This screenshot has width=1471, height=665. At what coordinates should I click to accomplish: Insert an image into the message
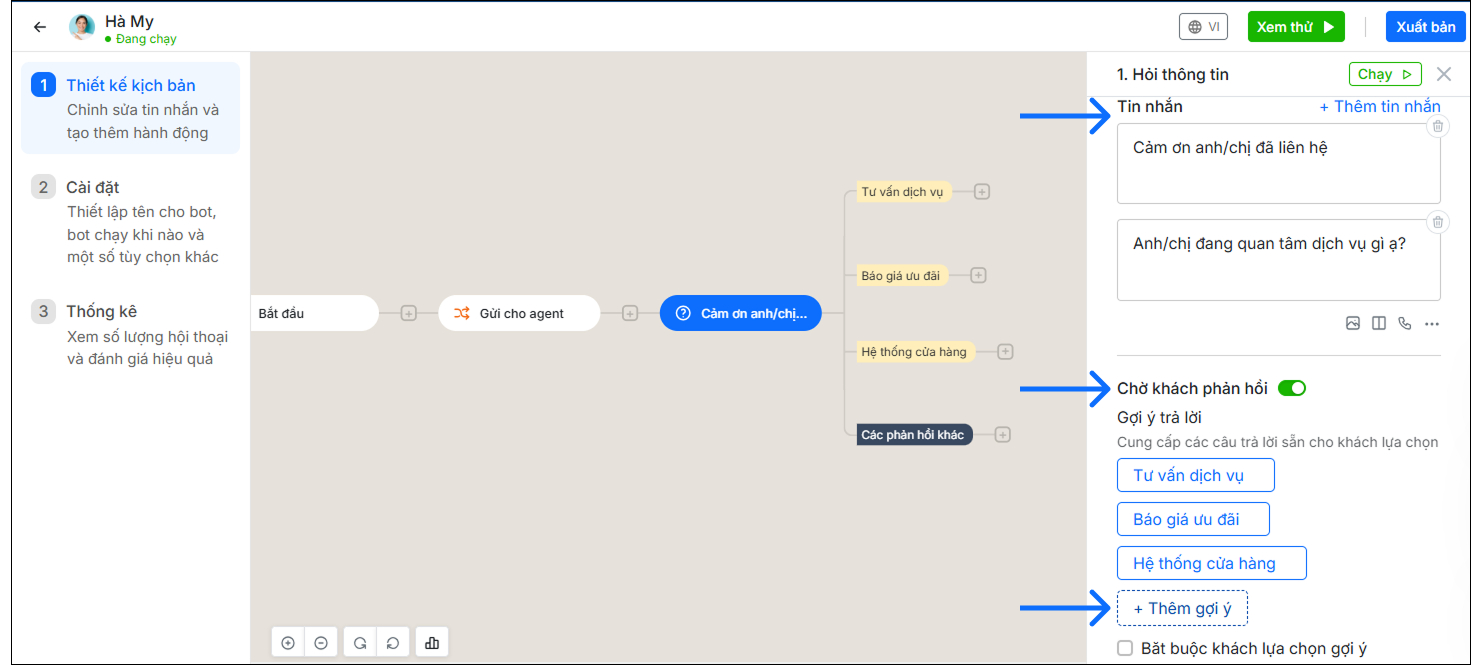point(1352,323)
